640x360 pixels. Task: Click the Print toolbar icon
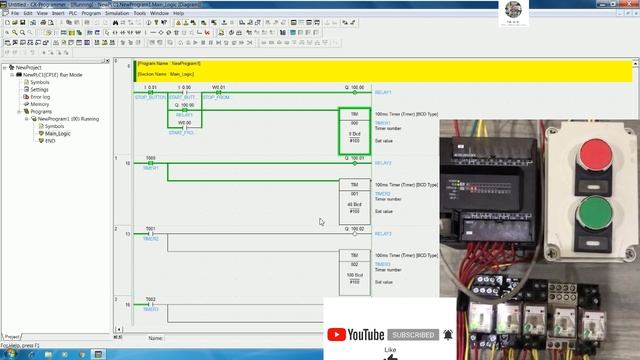click(x=43, y=22)
